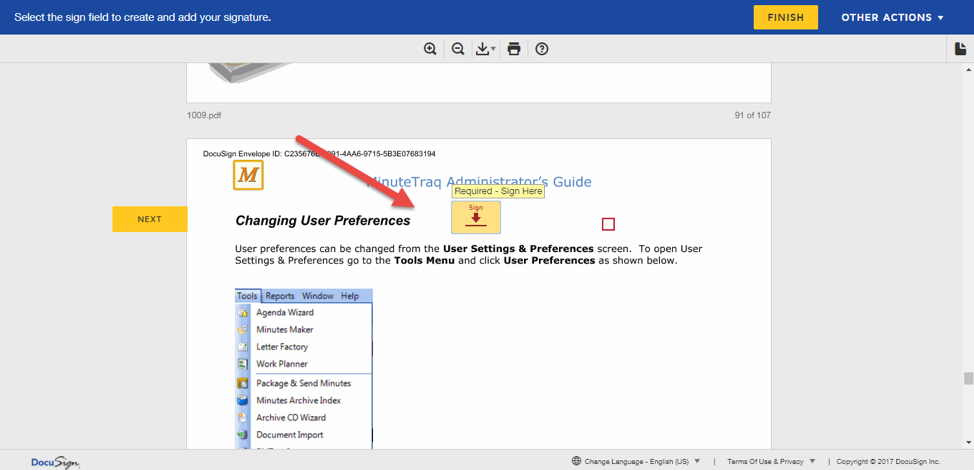Click the zoom out magnifier icon
Viewport: 974px width, 470px height.
click(458, 49)
